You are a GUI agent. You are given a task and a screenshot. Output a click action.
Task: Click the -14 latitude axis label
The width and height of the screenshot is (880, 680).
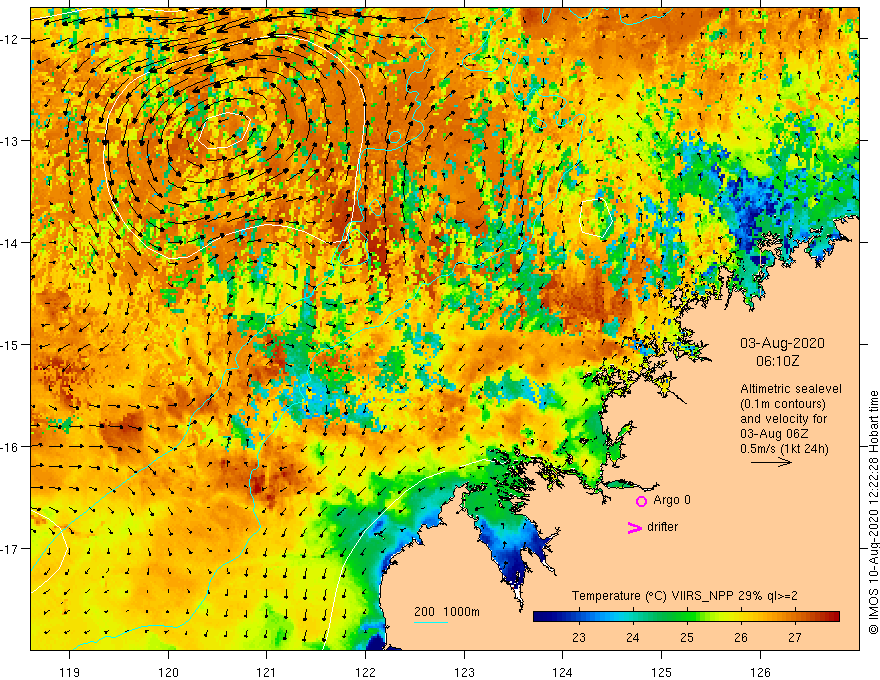click(11, 243)
